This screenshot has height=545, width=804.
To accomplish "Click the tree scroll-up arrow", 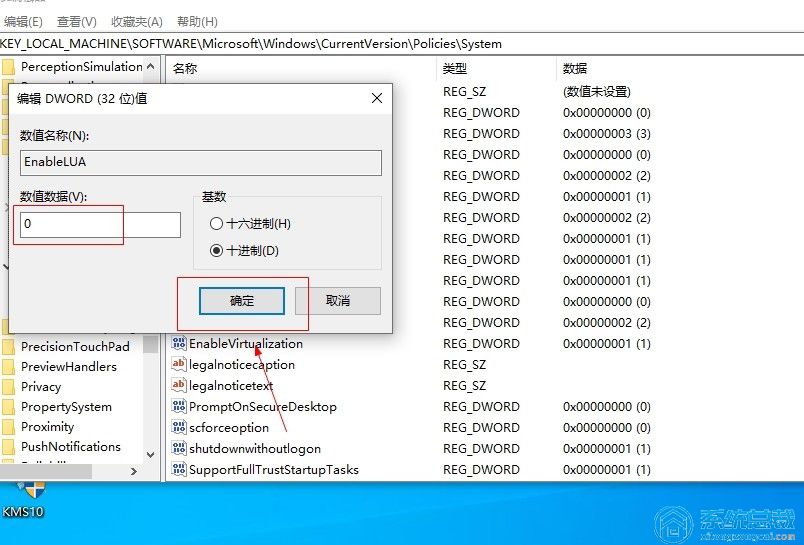I will tap(151, 67).
